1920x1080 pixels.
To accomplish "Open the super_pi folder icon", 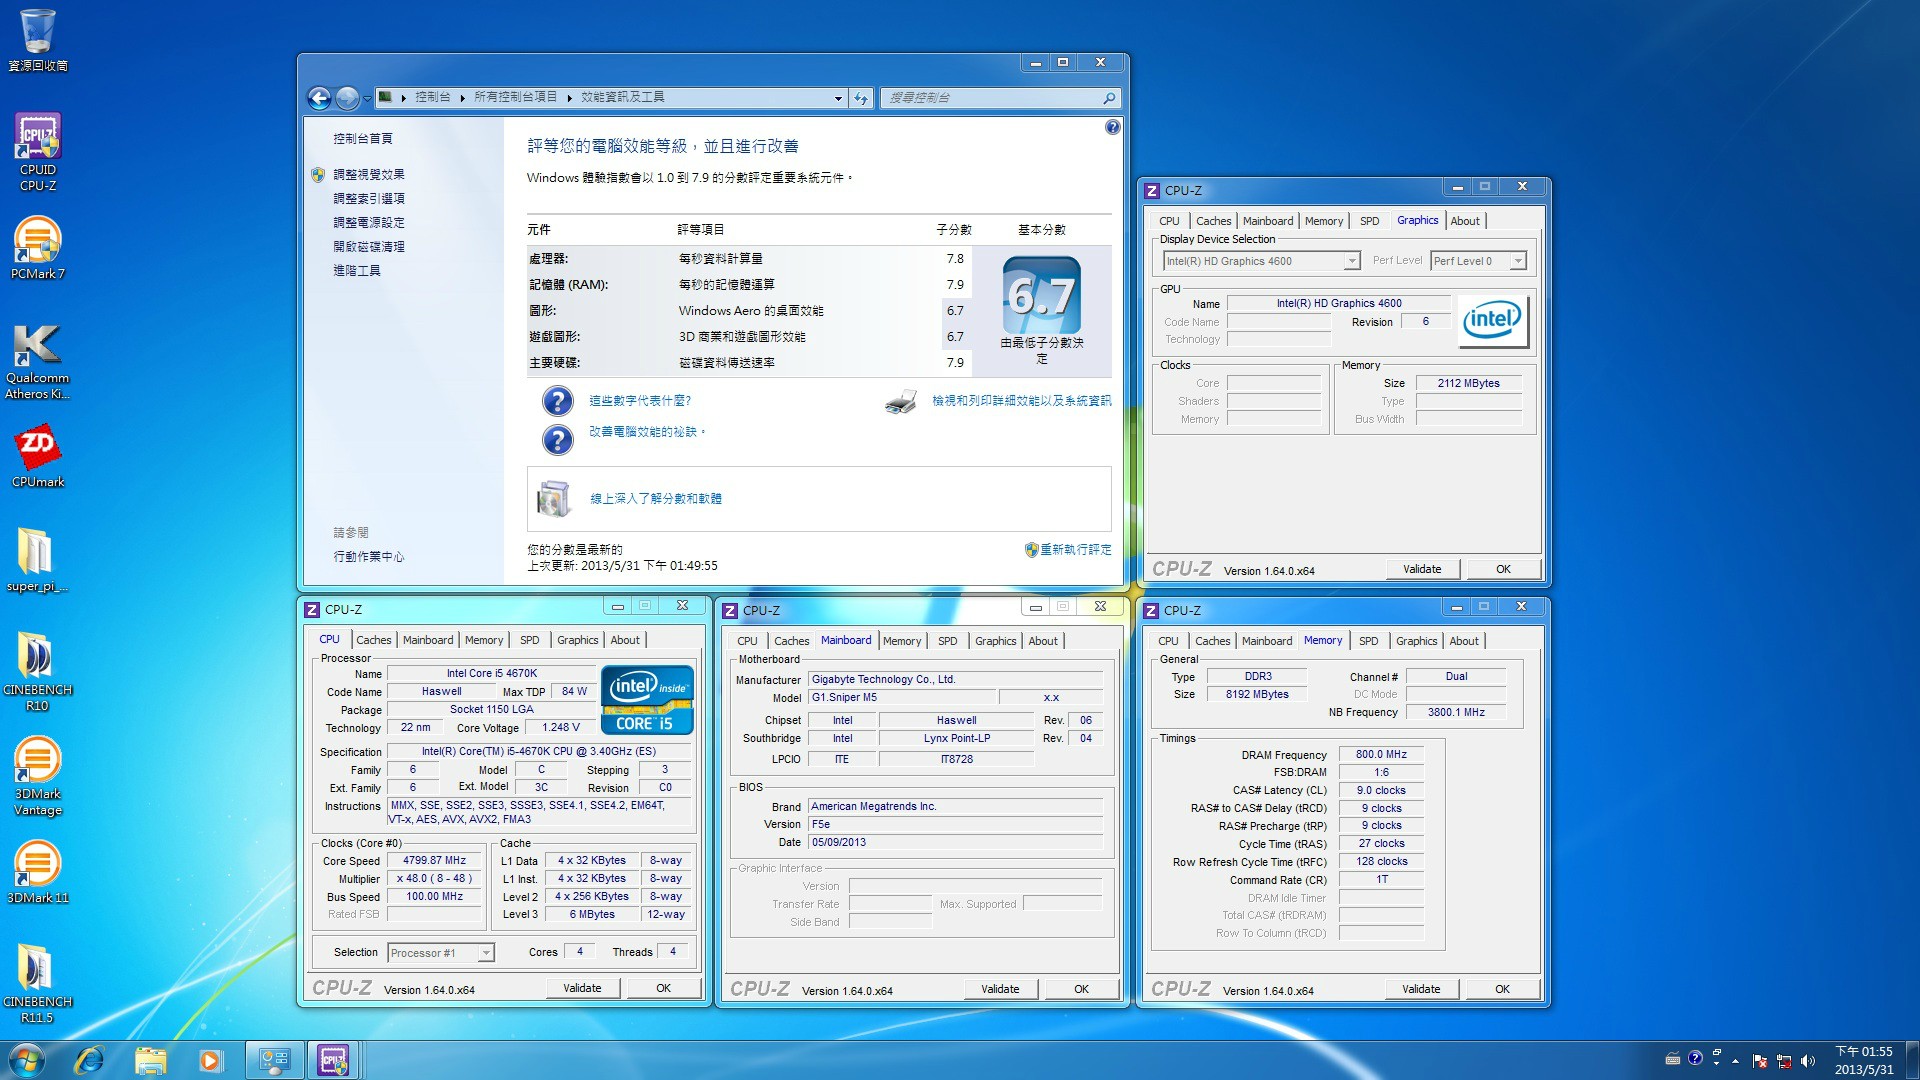I will (38, 560).
